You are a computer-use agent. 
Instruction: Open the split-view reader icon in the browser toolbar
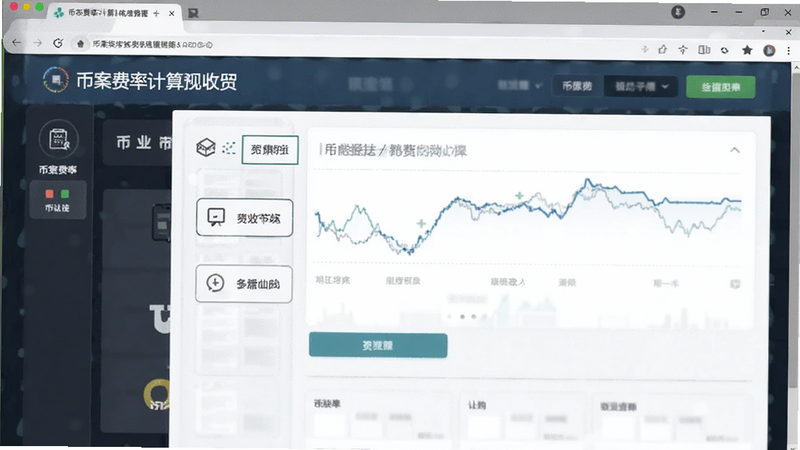tap(704, 49)
